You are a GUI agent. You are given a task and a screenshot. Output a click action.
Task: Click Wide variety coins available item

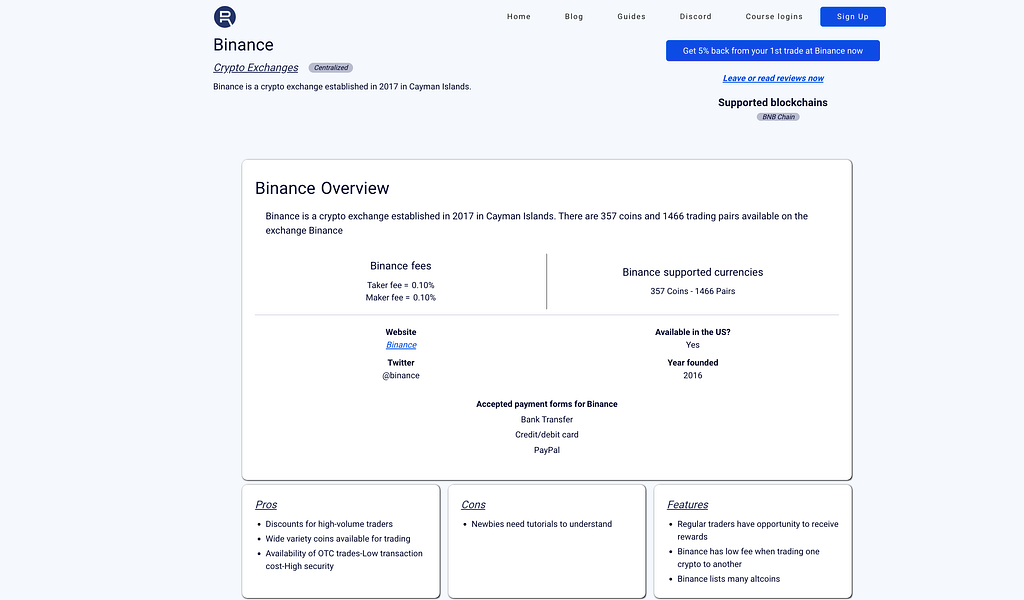pos(338,539)
